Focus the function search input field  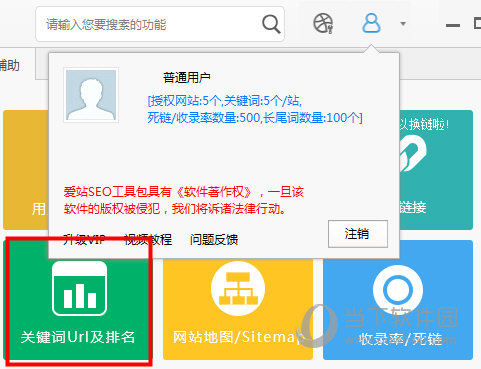pyautogui.click(x=160, y=24)
